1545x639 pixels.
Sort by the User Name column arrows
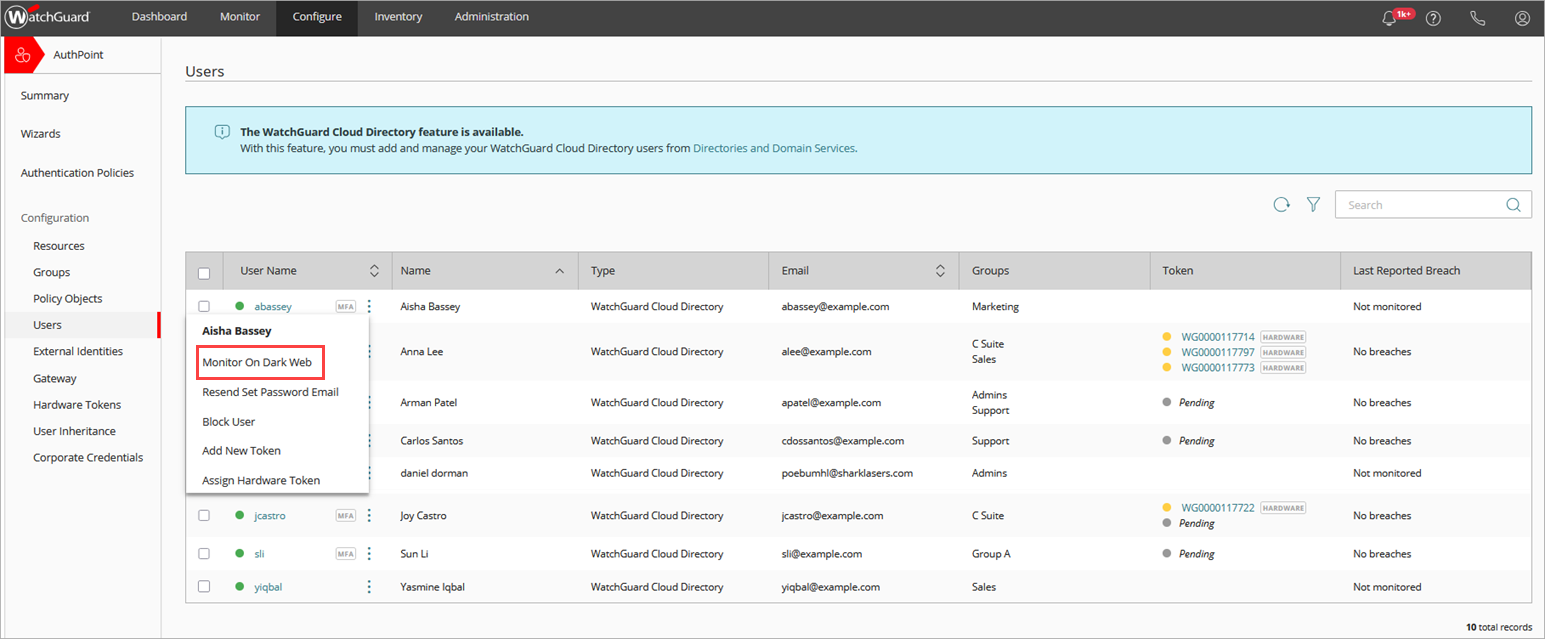tap(374, 271)
